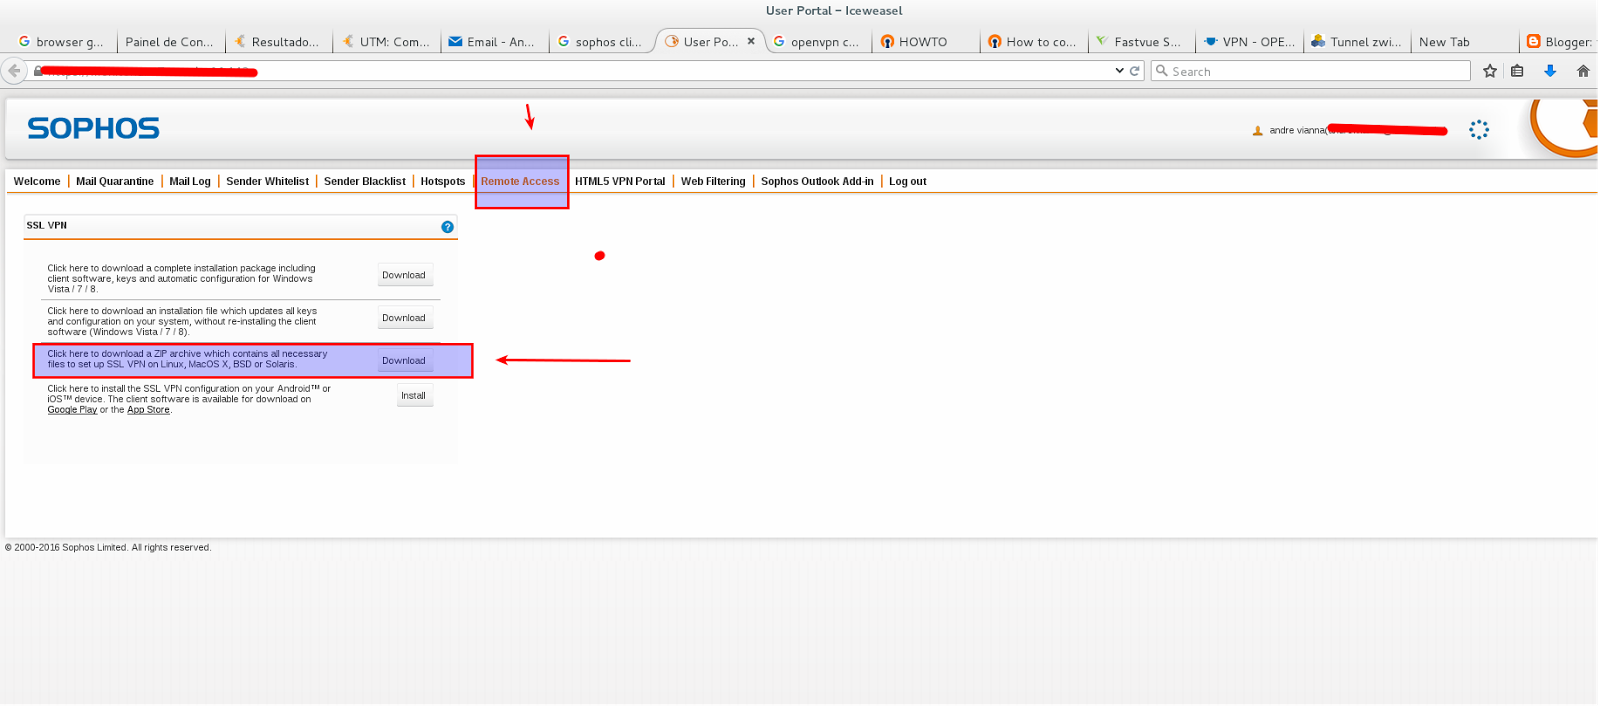Switch to Email - An... tab
Screen dimensions: 1600x706
point(493,42)
